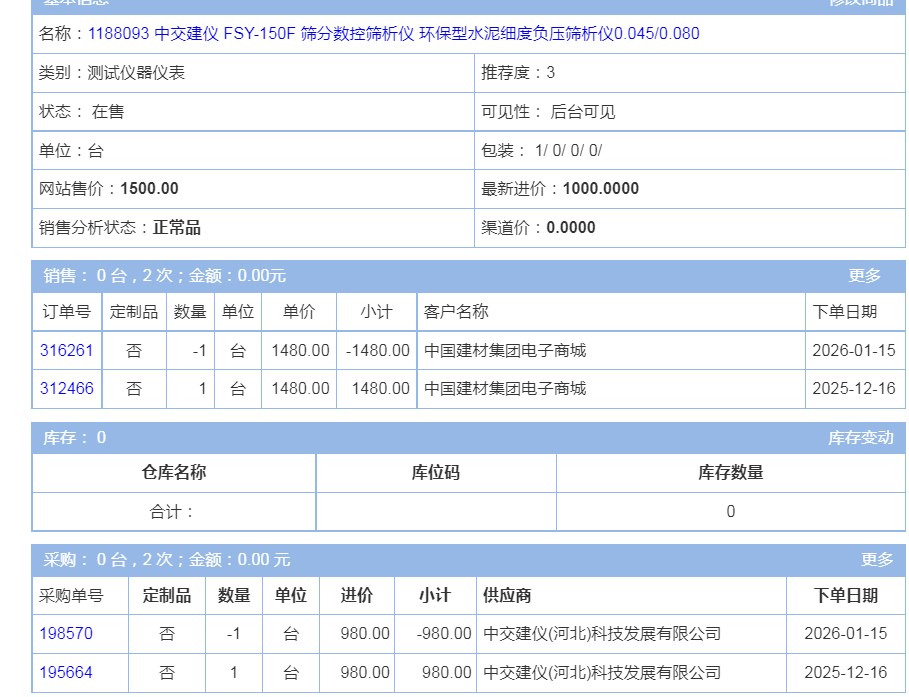The height and width of the screenshot is (697, 909).
Task: Open the 库存变动 link
Action: tap(860, 438)
